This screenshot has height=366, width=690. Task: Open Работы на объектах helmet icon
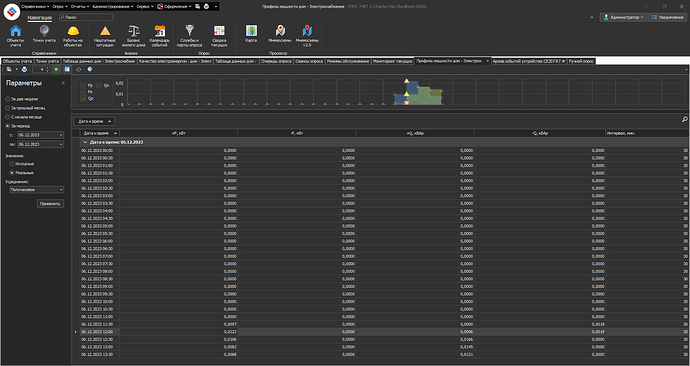[x=73, y=31]
